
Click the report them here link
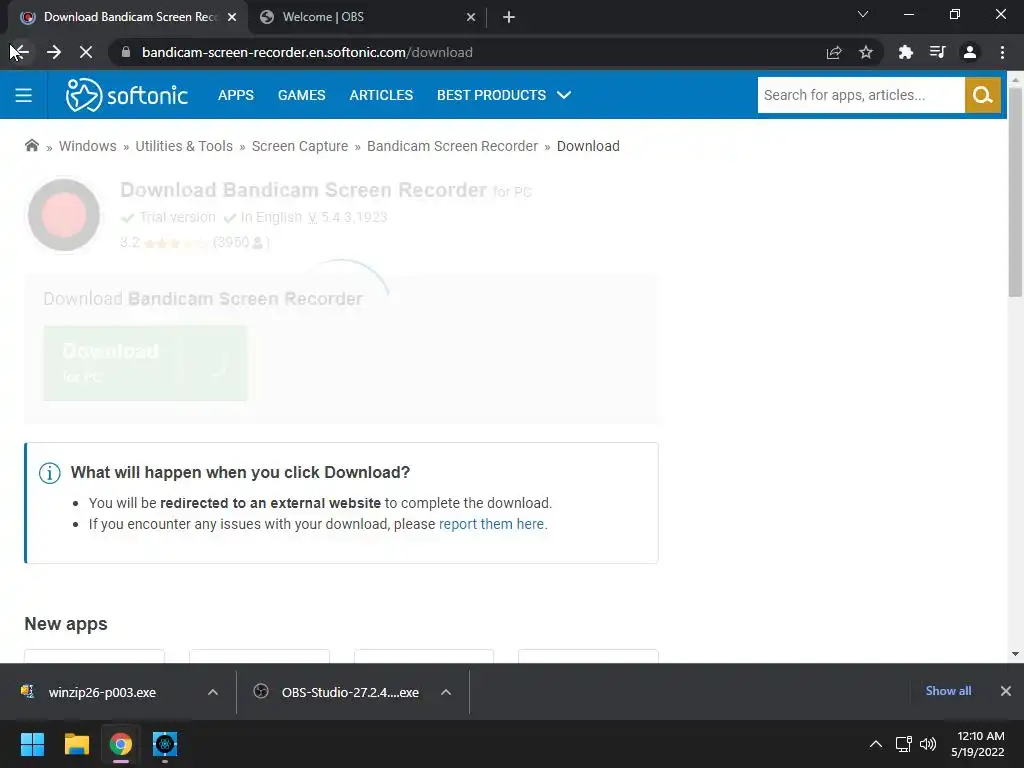492,524
